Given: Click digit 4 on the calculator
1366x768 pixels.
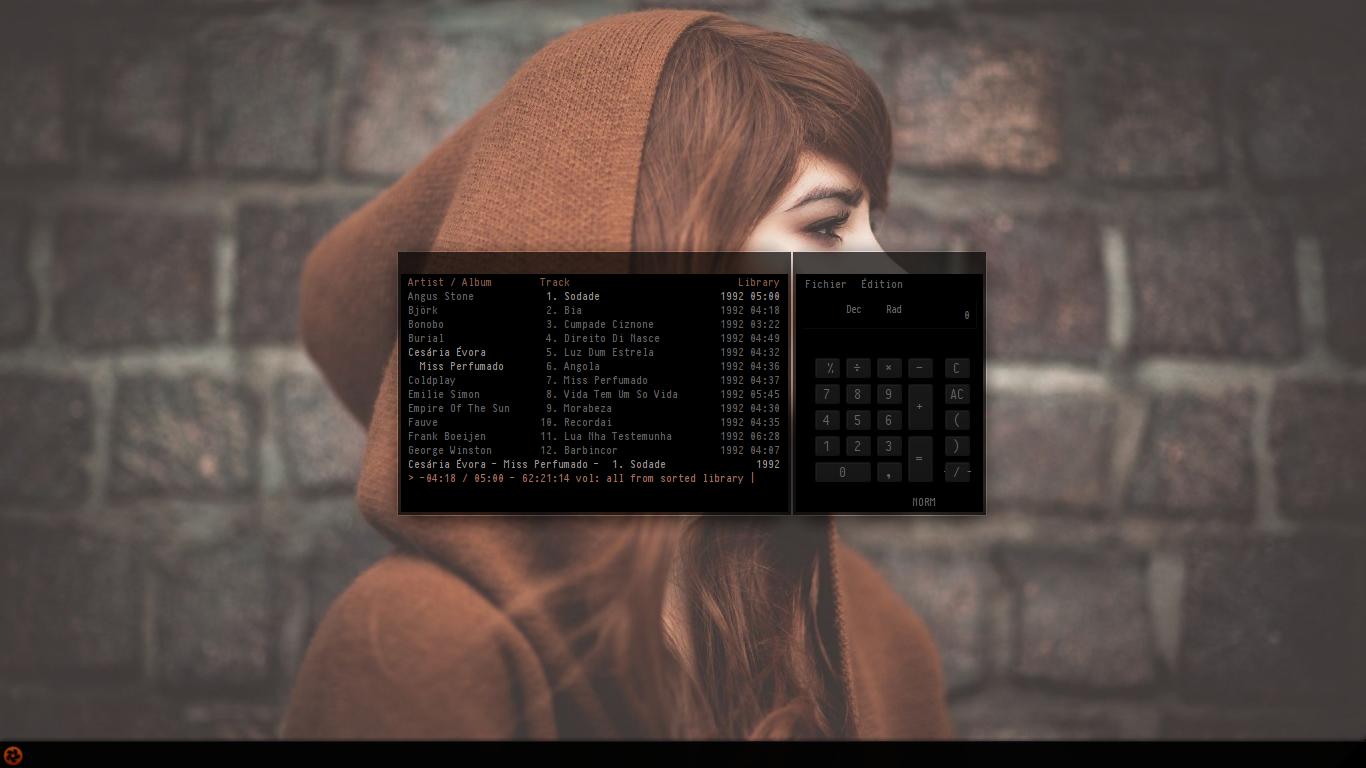Looking at the screenshot, I should pyautogui.click(x=828, y=420).
